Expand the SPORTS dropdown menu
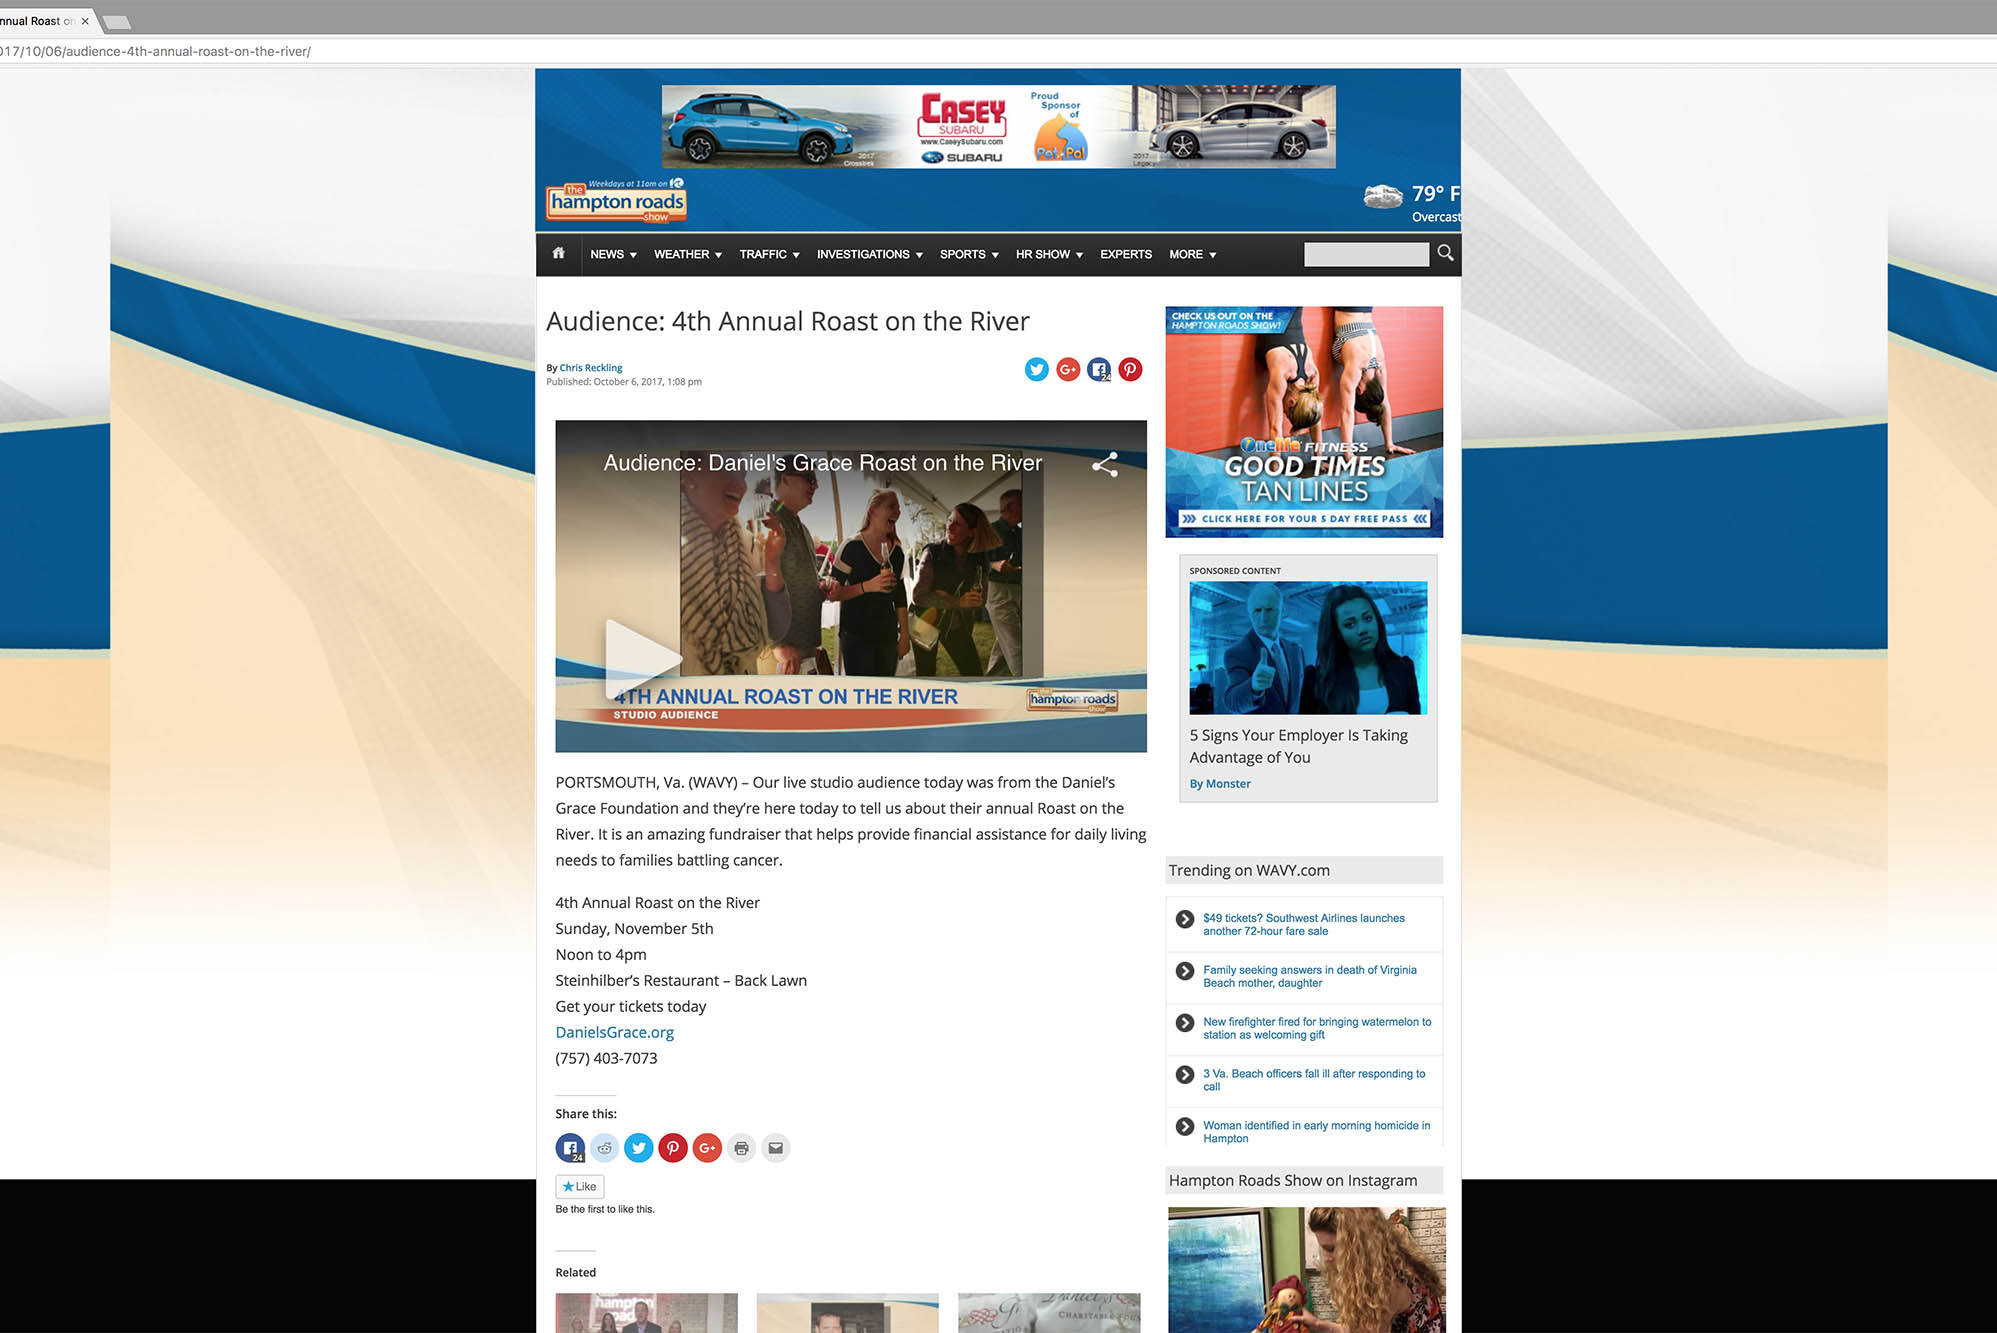The image size is (1997, 1333). tap(969, 255)
